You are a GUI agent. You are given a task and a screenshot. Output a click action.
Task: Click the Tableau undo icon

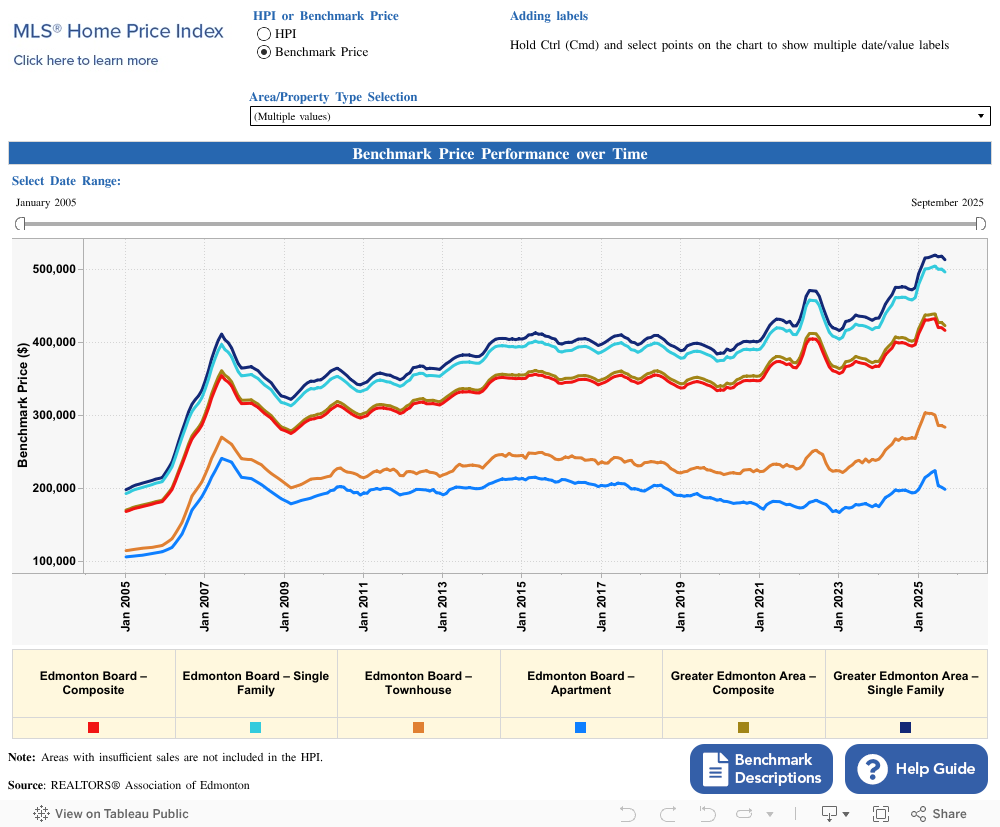628,813
